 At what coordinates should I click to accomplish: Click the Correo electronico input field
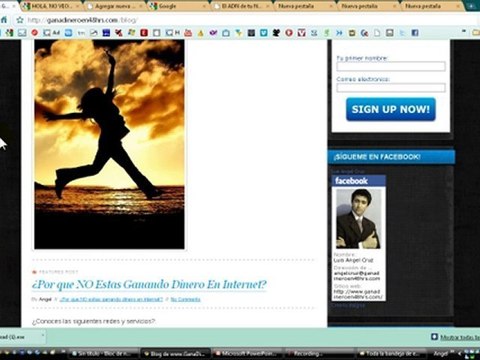point(391,88)
